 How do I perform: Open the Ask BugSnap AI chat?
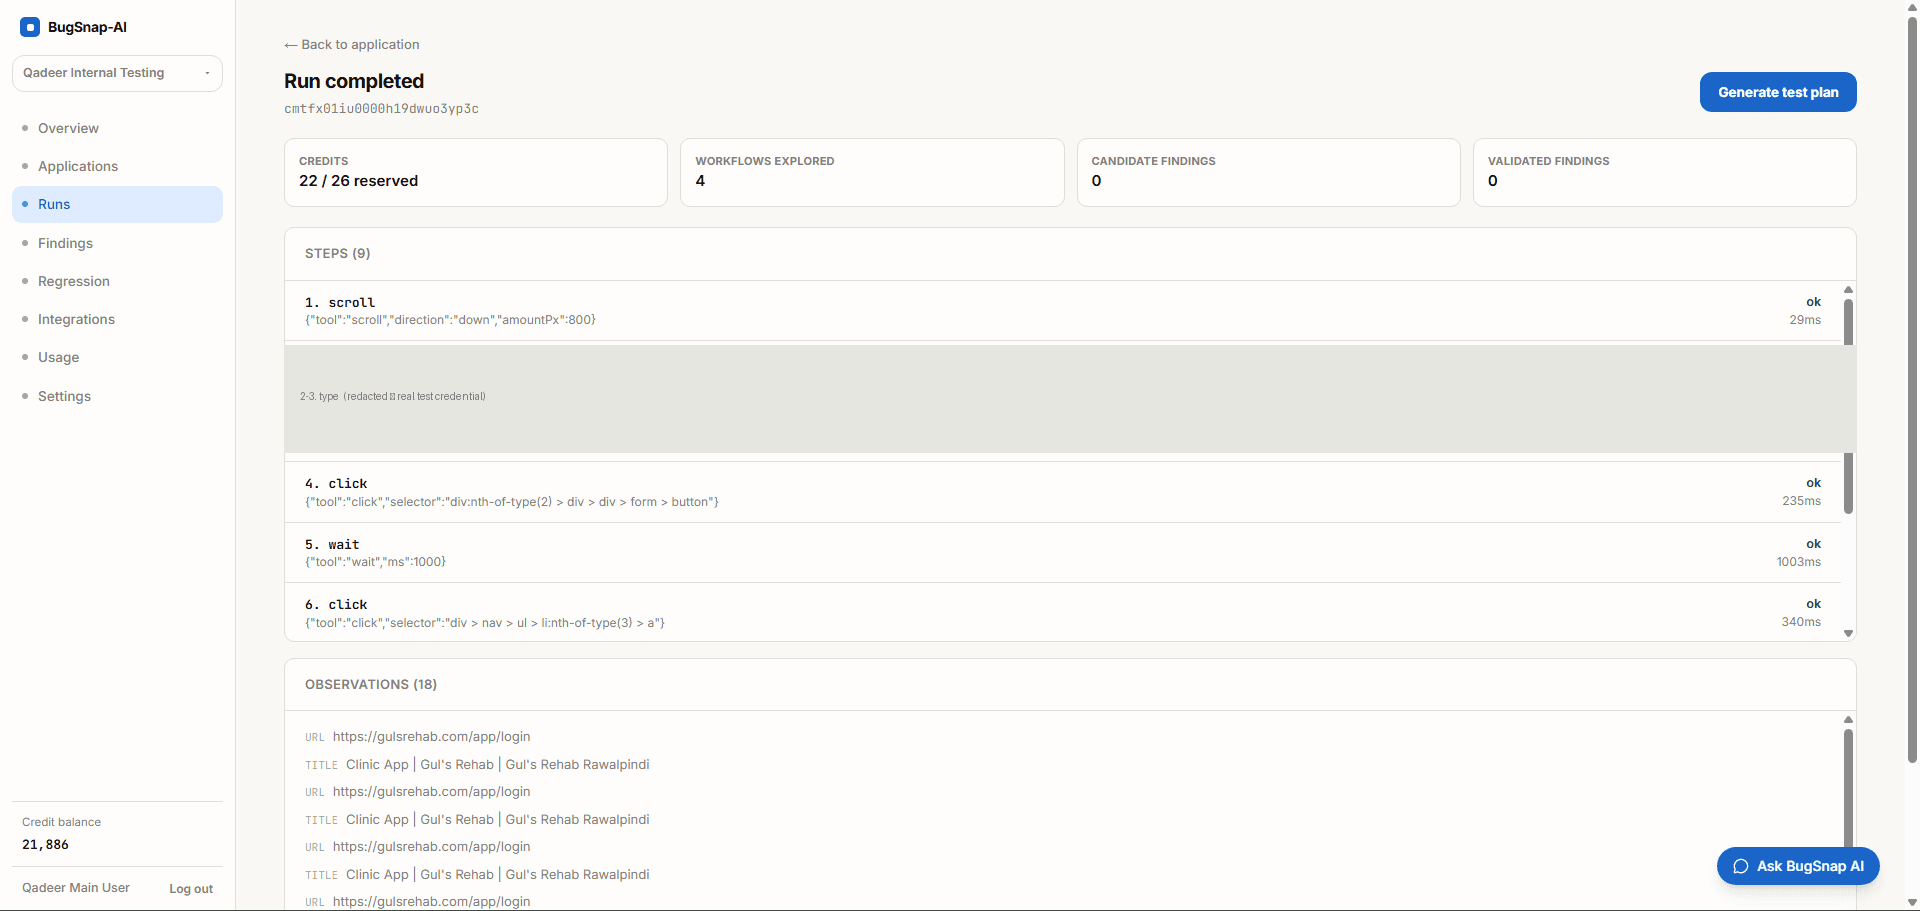pos(1798,866)
